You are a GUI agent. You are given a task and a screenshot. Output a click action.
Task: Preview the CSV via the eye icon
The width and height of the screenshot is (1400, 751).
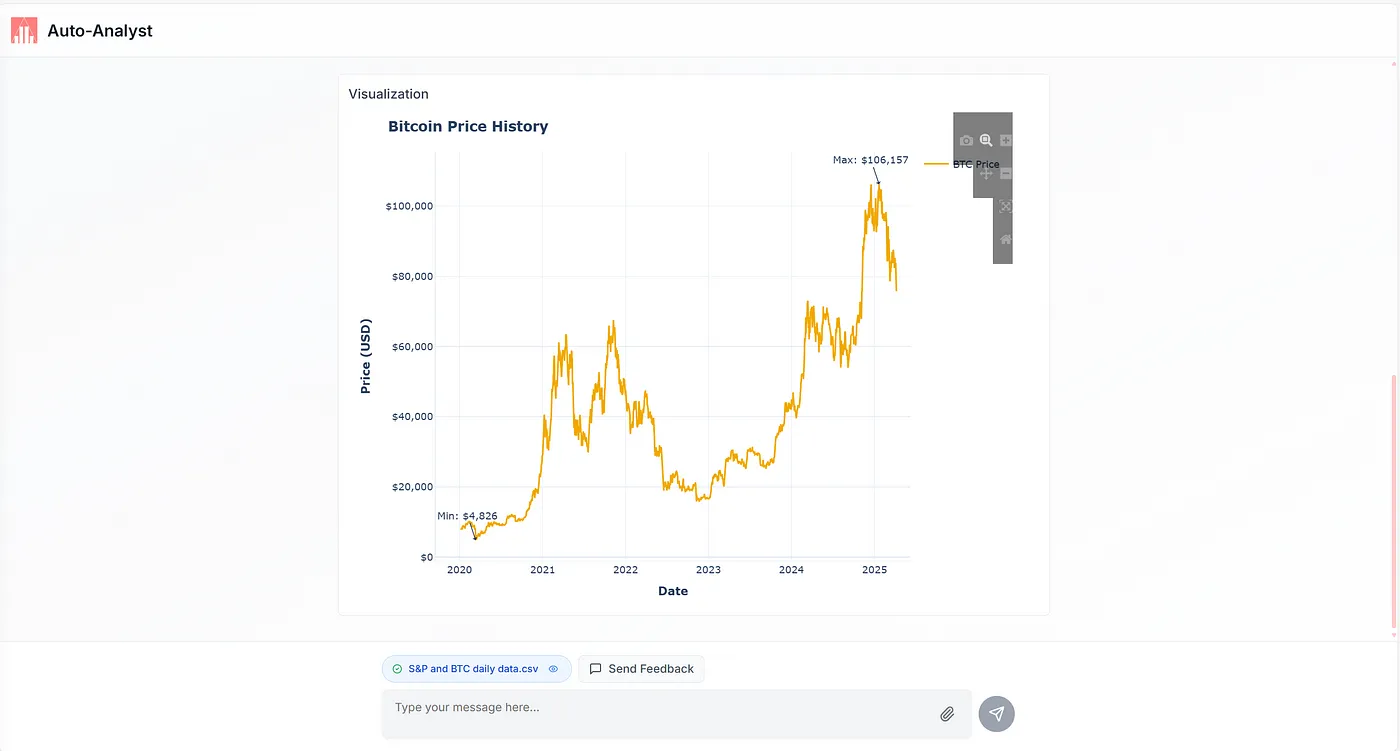pyautogui.click(x=553, y=669)
